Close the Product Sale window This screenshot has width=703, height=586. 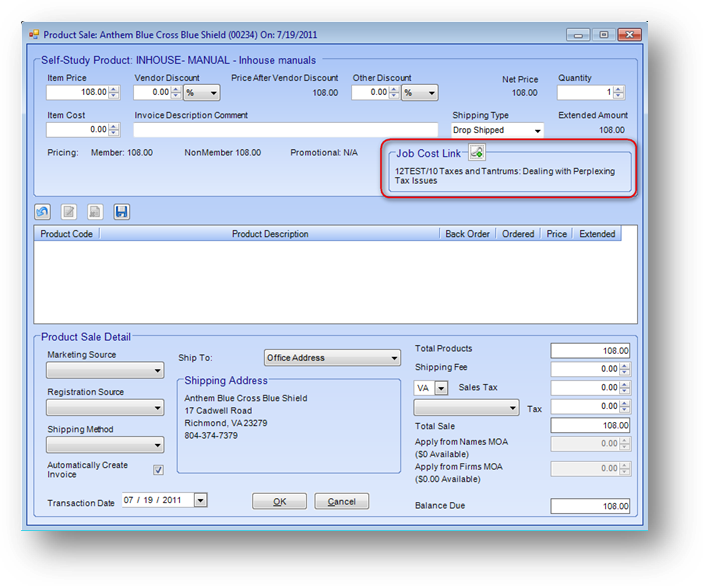(x=629, y=35)
